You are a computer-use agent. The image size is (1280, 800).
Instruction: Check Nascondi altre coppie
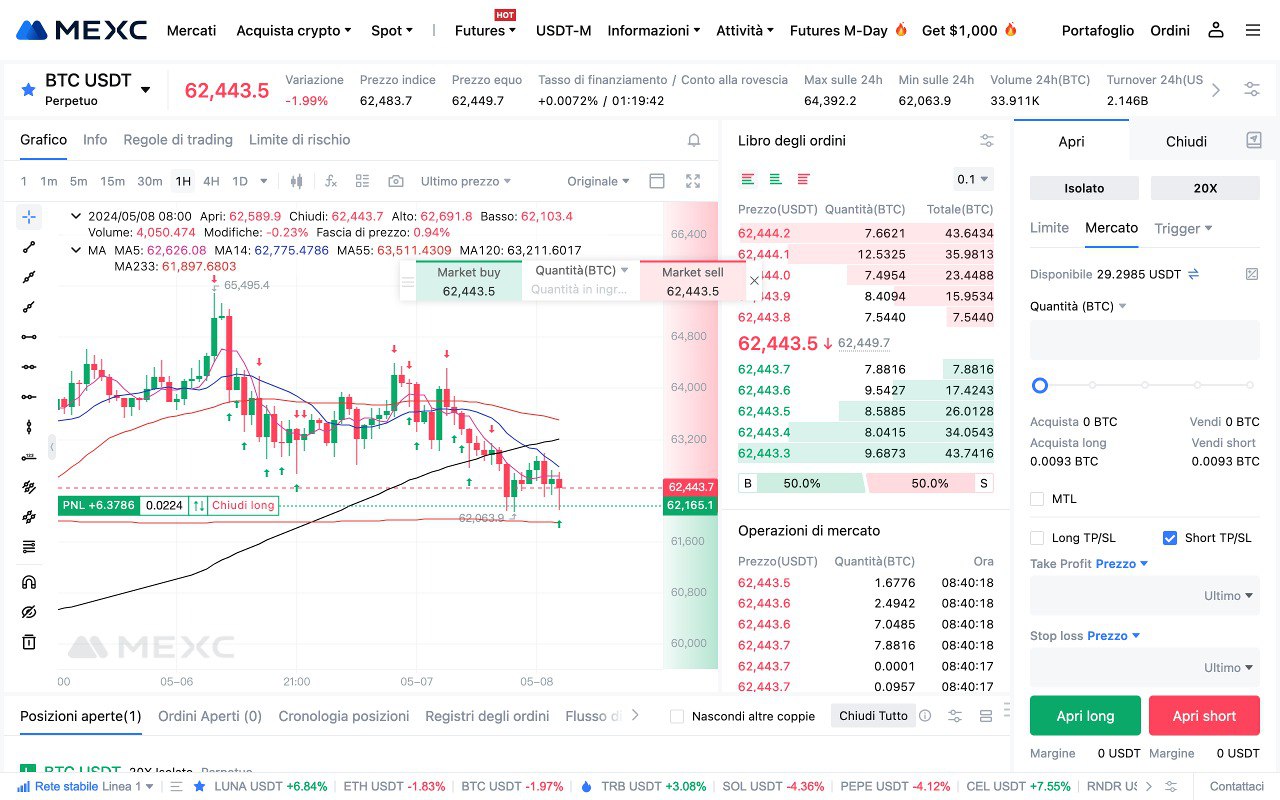[x=677, y=716]
